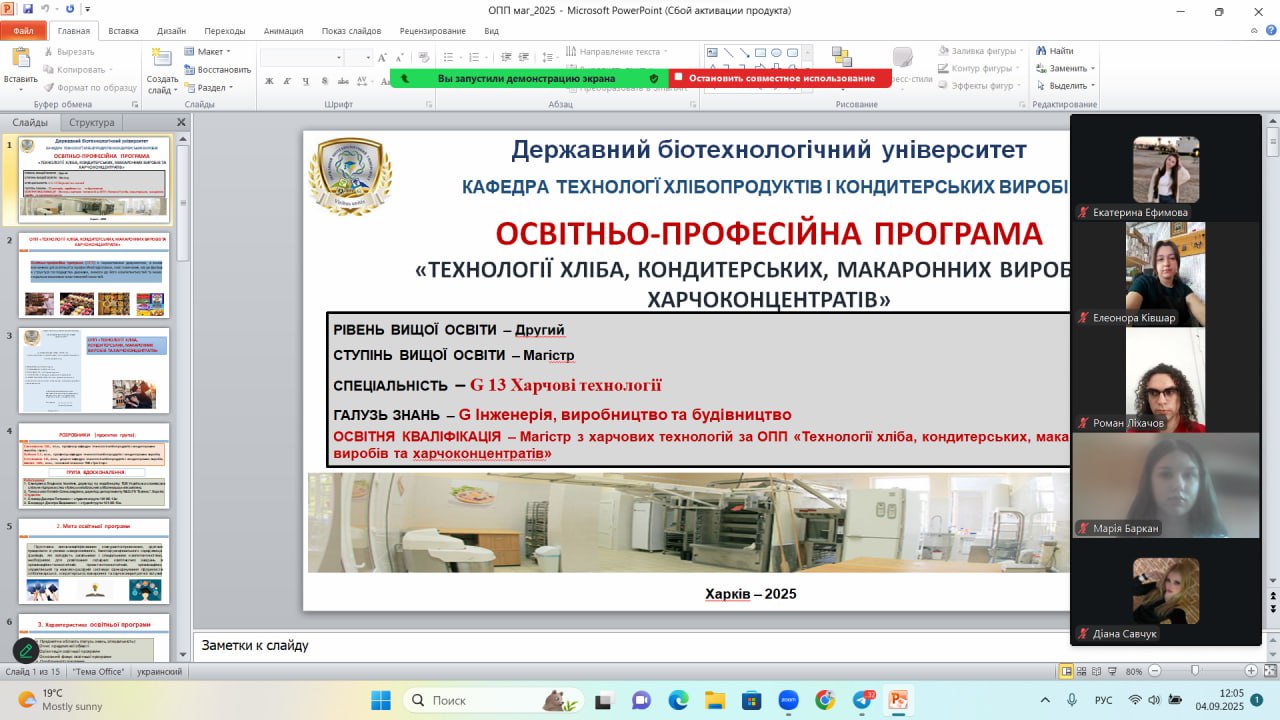Open Shape Outline (Контур фигуры) dropdown
Image resolution: width=1280 pixels, height=720 pixels.
(x=977, y=69)
